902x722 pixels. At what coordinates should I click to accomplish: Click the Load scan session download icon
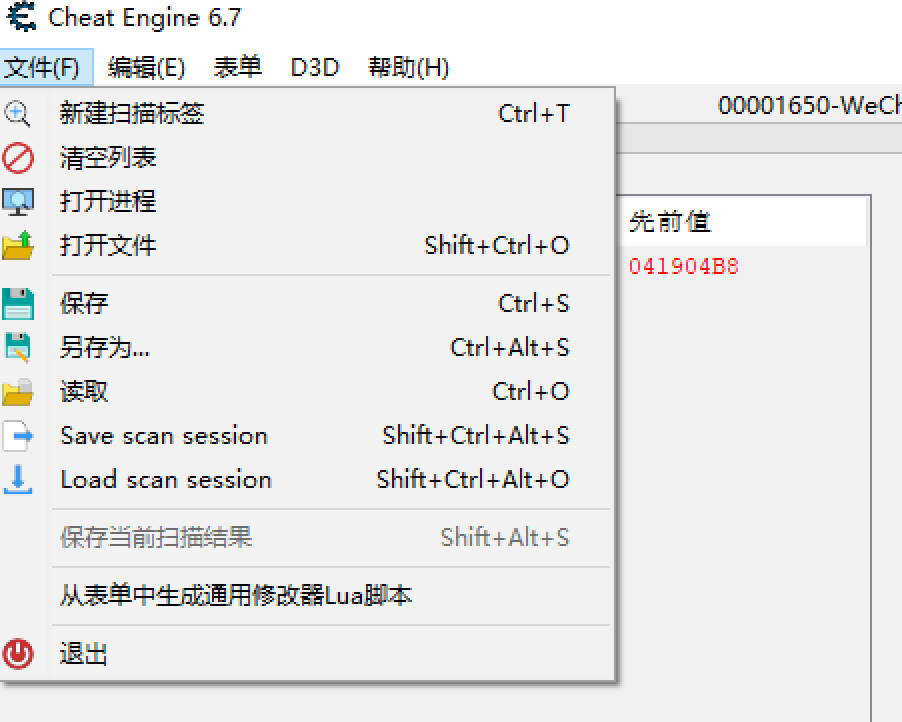[x=18, y=479]
